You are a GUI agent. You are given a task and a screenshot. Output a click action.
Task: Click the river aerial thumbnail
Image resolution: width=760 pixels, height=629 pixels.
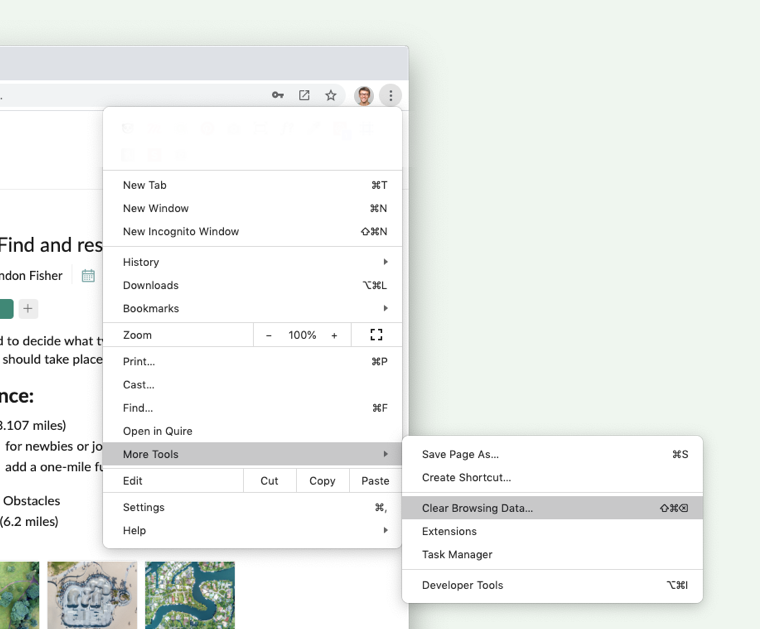(x=190, y=595)
